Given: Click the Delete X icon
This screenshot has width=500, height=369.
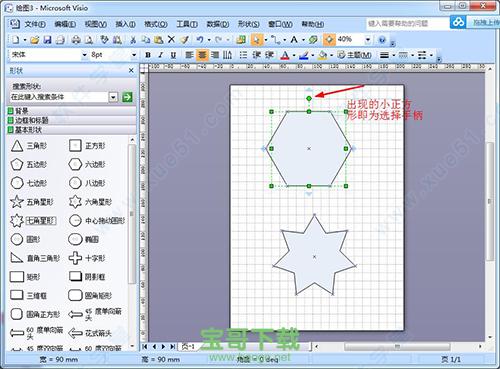Looking at the screenshot, I should pyautogui.click(x=171, y=40).
